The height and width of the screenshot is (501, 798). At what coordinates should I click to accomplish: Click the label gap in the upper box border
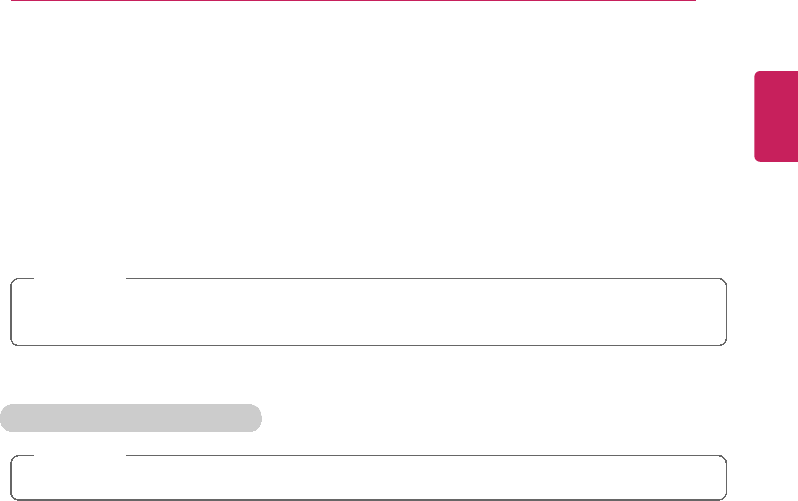point(78,279)
